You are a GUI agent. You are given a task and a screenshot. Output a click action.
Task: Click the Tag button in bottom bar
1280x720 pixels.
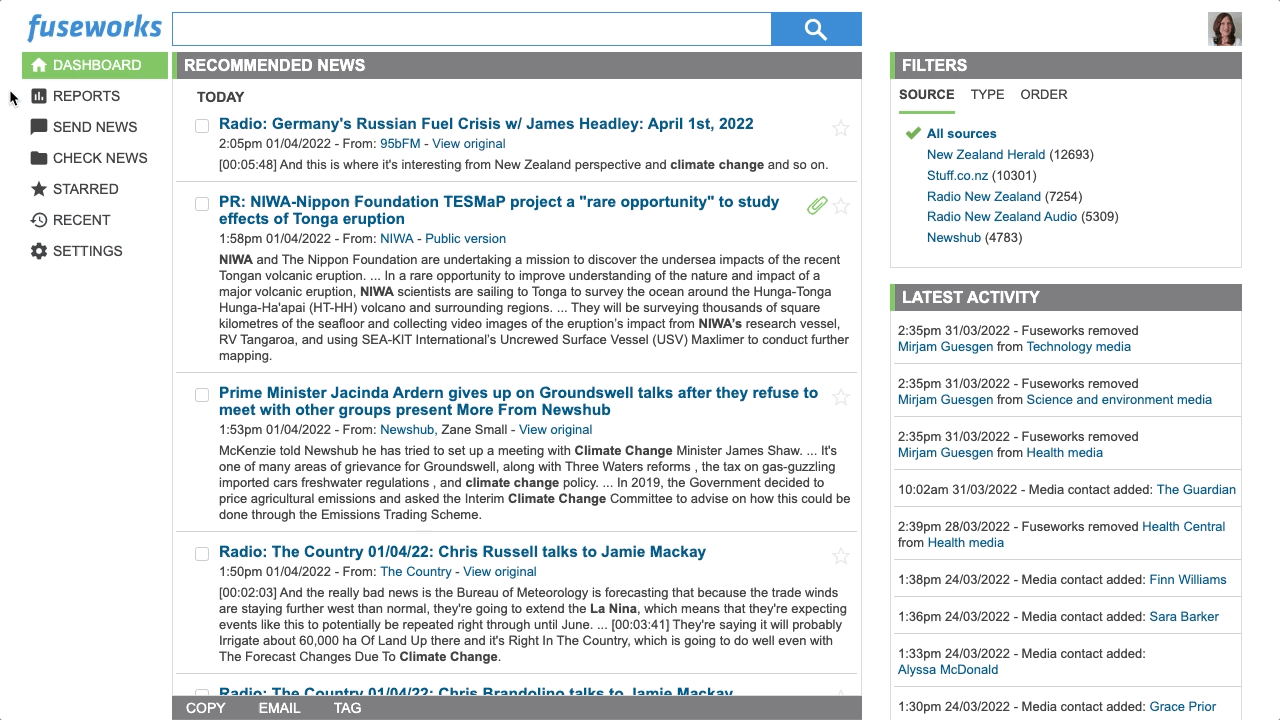[x=347, y=708]
